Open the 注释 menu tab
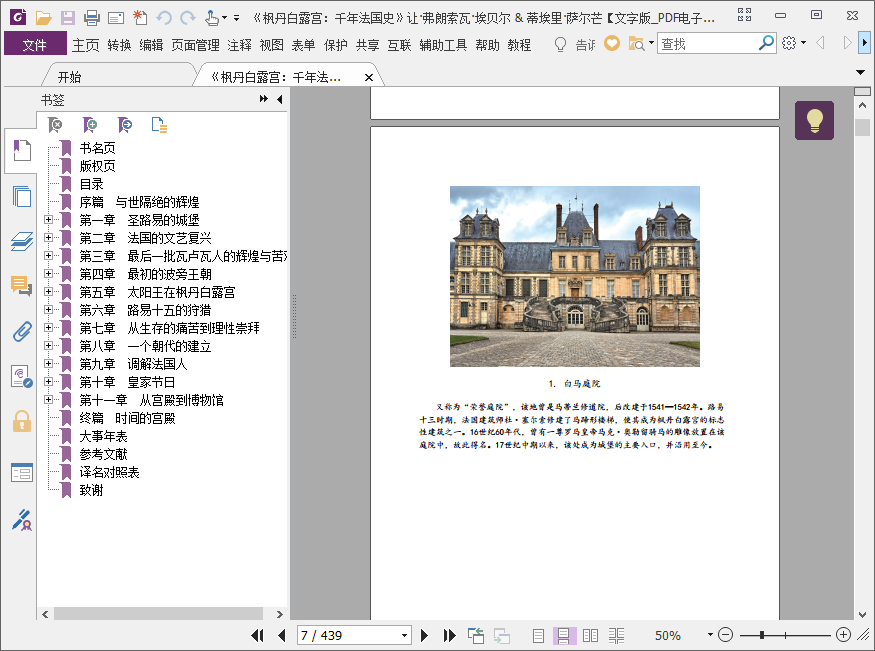Screen dimensions: 875x651 pyautogui.click(x=240, y=45)
